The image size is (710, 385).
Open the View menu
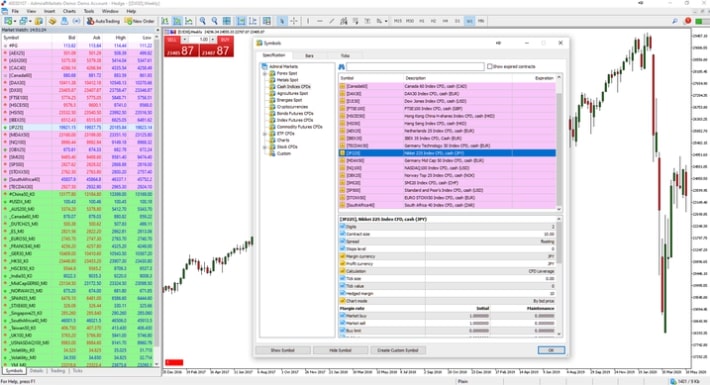(x=31, y=11)
